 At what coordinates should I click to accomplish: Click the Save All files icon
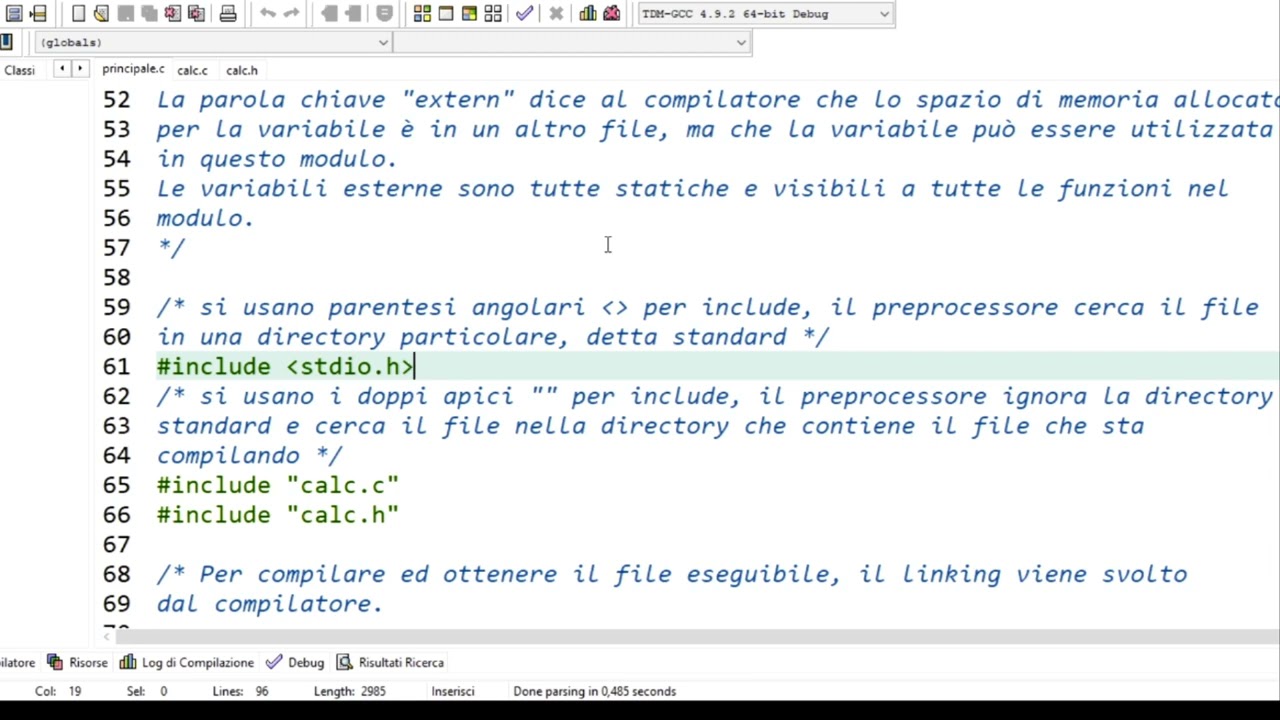click(x=149, y=14)
